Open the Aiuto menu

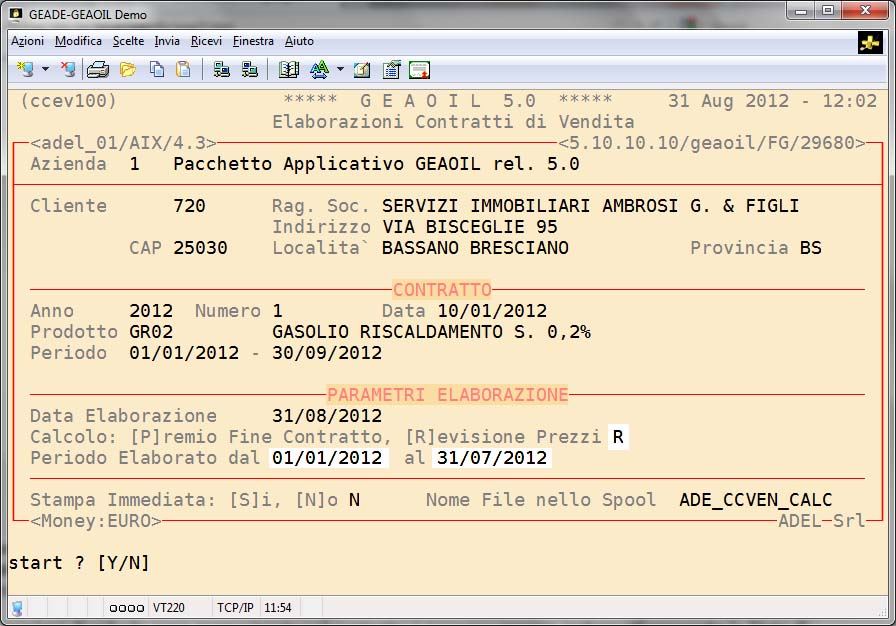coord(299,41)
